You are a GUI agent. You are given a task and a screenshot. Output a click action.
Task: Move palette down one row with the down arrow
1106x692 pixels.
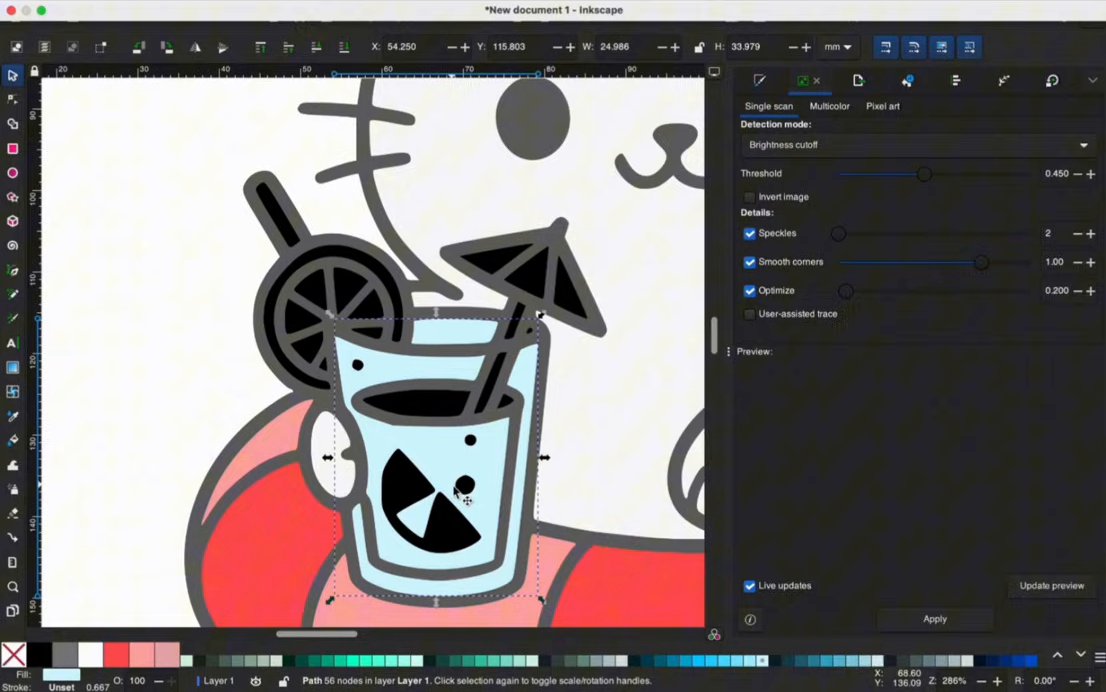(1080, 655)
